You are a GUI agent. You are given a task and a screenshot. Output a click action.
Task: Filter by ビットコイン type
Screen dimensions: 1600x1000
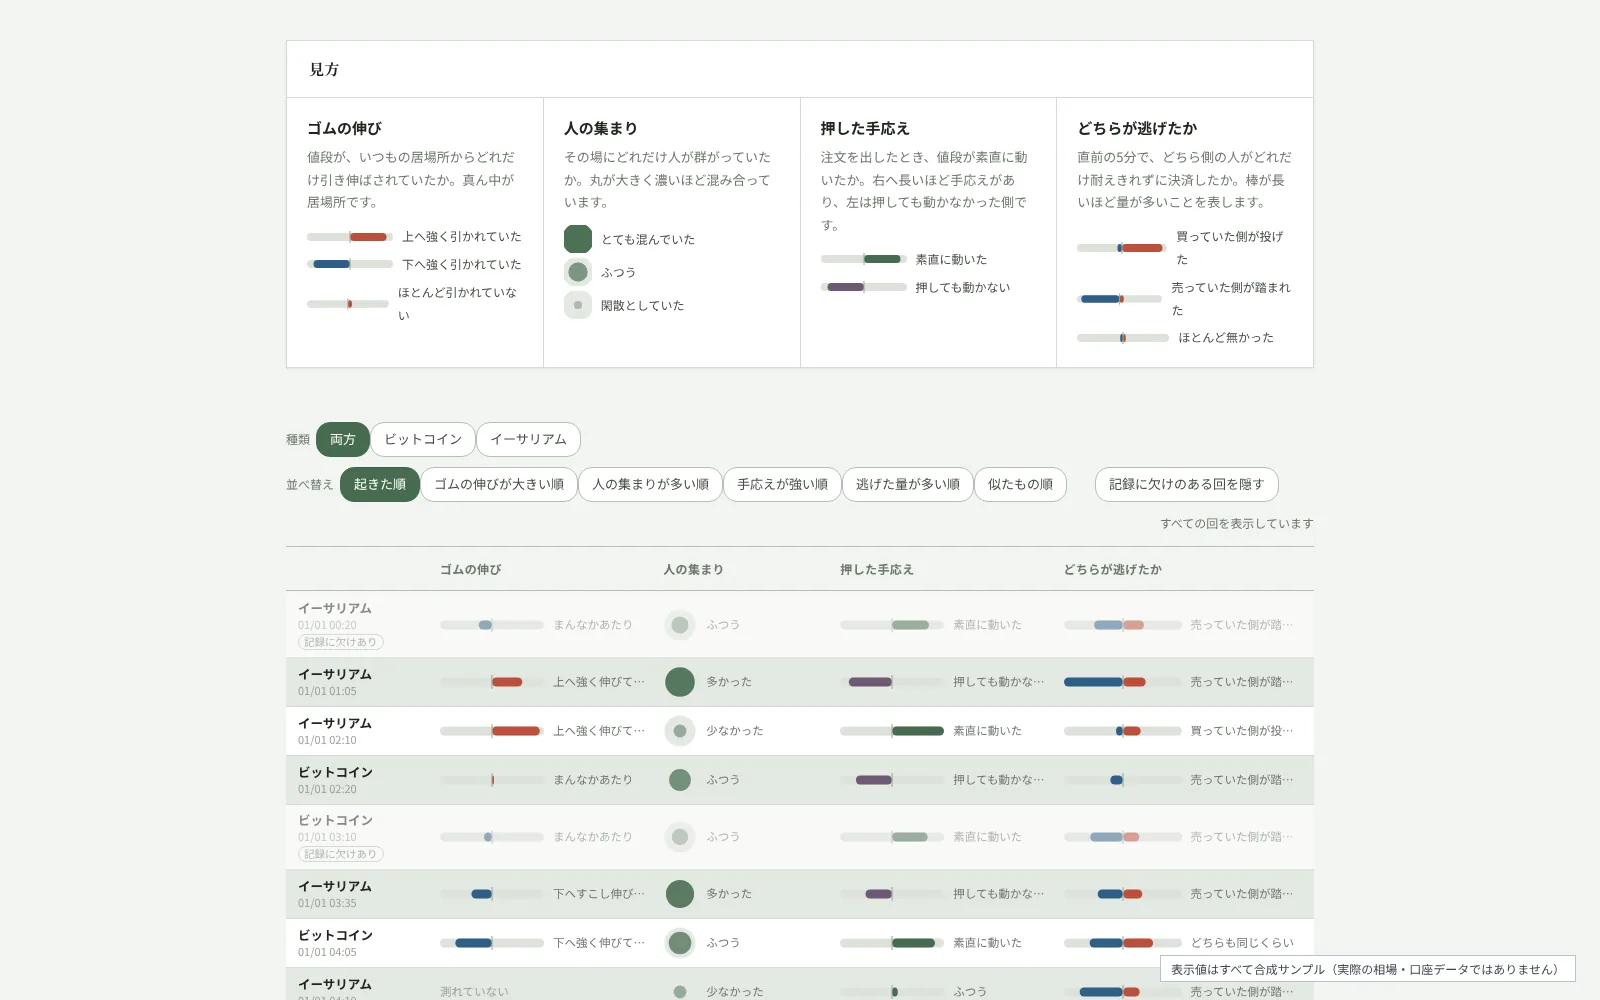[x=423, y=439]
